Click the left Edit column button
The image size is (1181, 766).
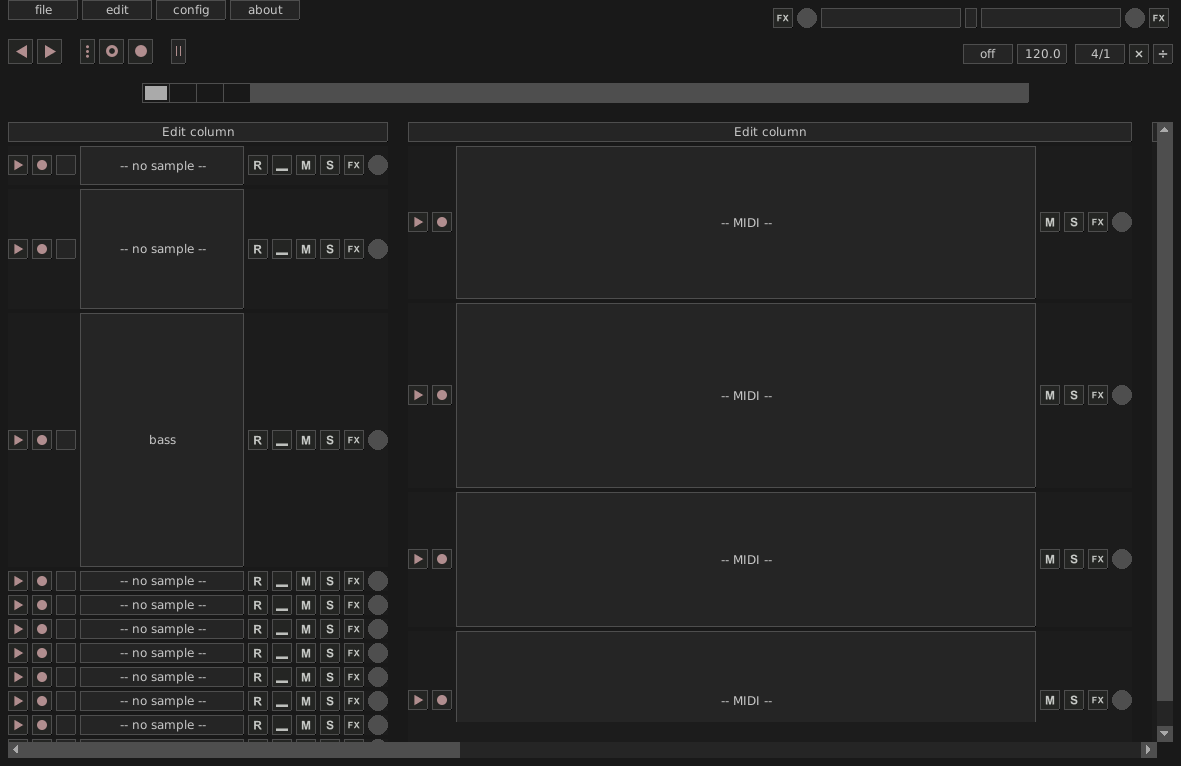pos(197,131)
